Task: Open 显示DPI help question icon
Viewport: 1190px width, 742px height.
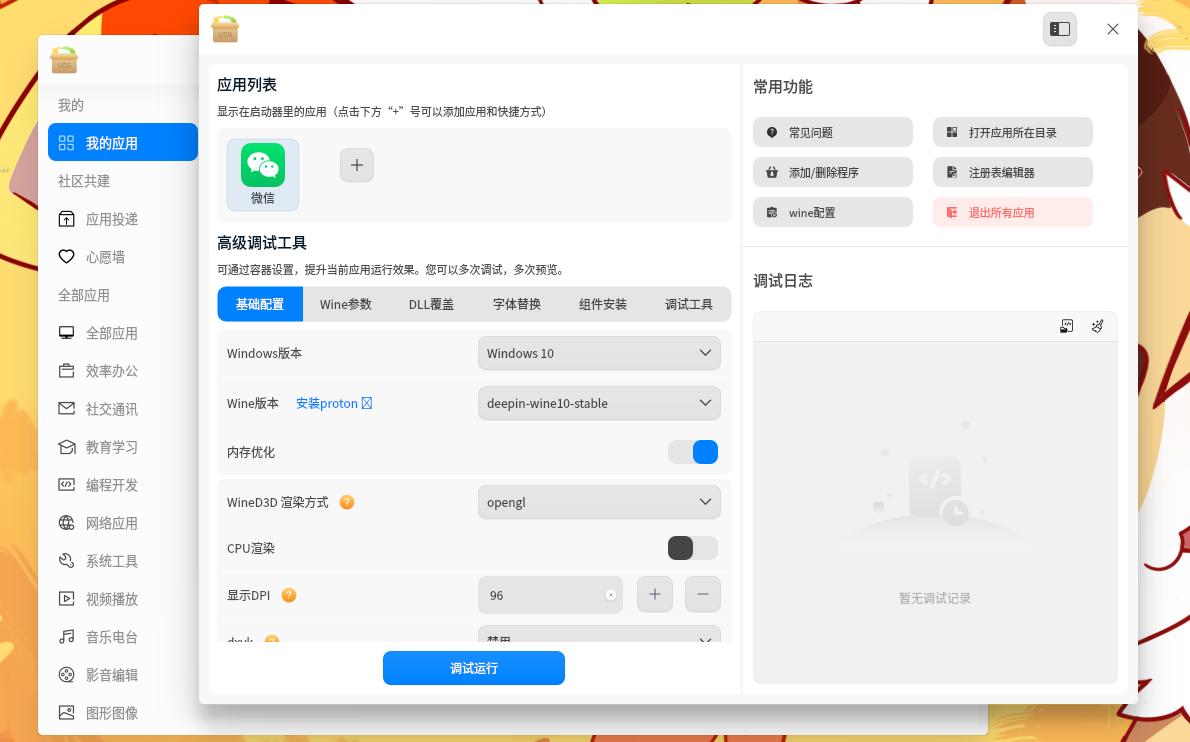Action: point(288,596)
